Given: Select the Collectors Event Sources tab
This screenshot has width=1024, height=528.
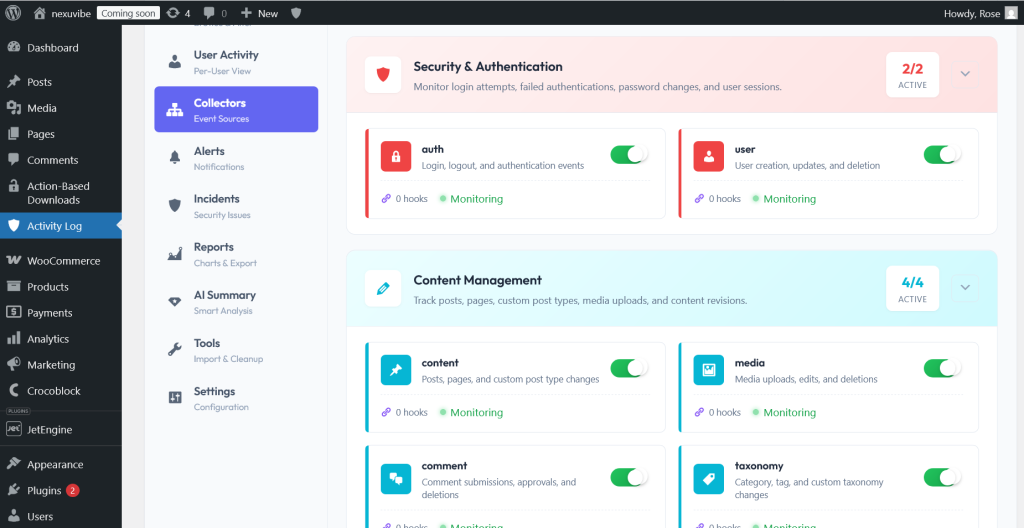Looking at the screenshot, I should (236, 109).
